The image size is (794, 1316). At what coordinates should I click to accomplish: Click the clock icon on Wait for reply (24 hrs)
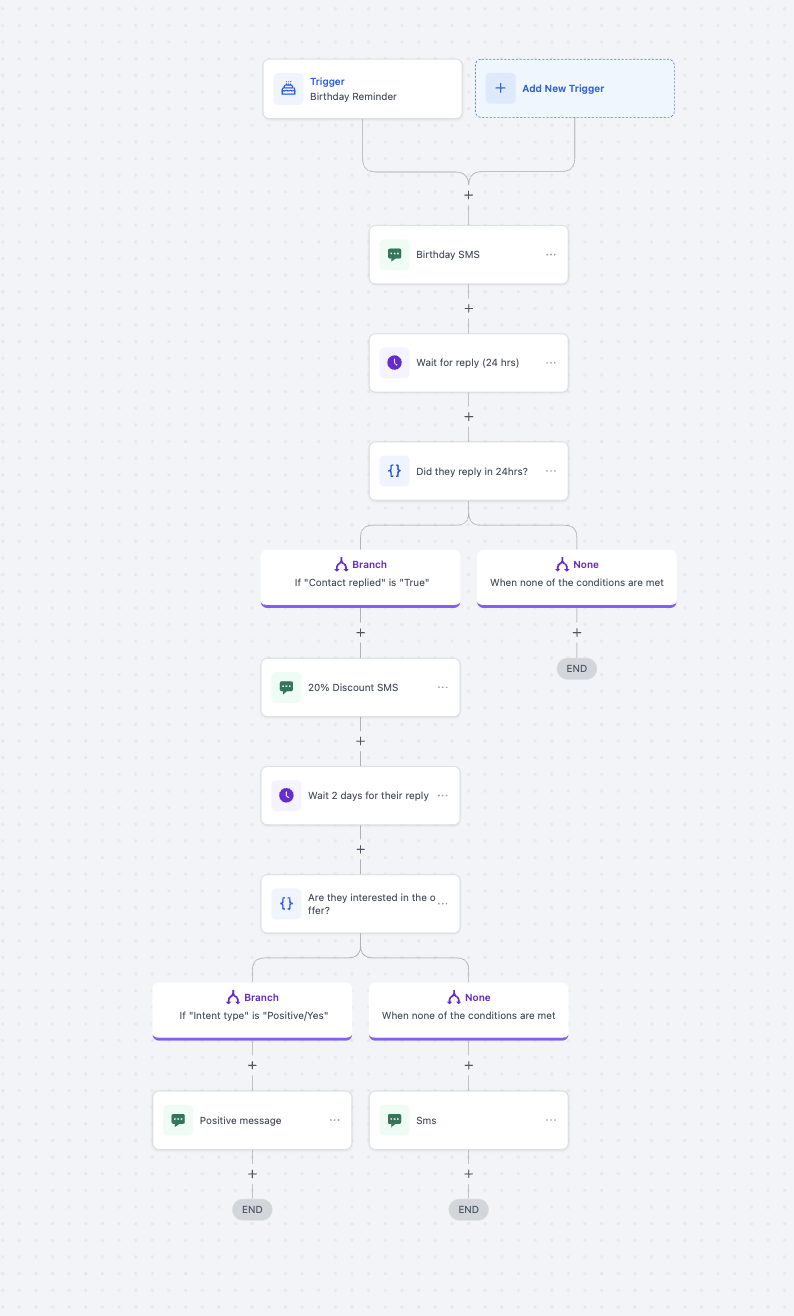click(395, 363)
